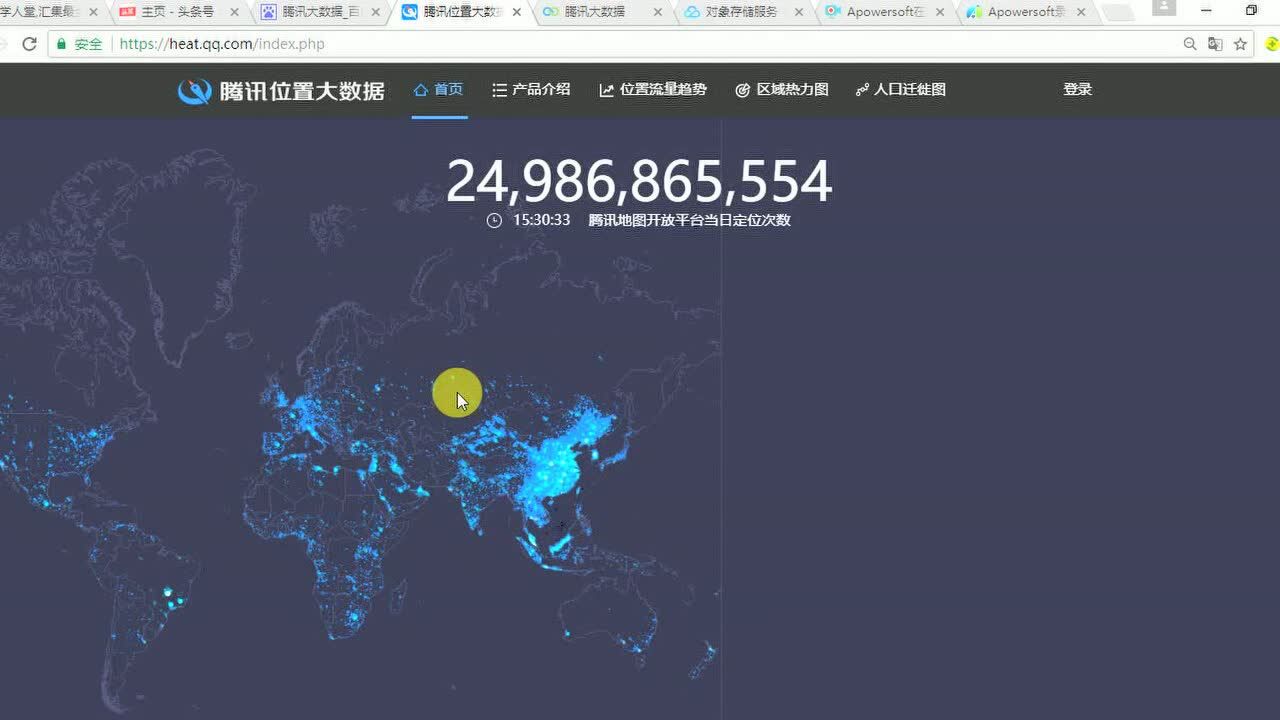Open the 位置流量趋势 navigation item

click(x=653, y=89)
